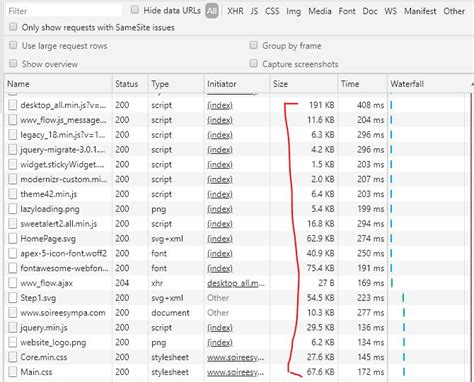Open www.soireesy initiator link of Core.min.css
Screen dimensions: 474x382
pos(235,358)
